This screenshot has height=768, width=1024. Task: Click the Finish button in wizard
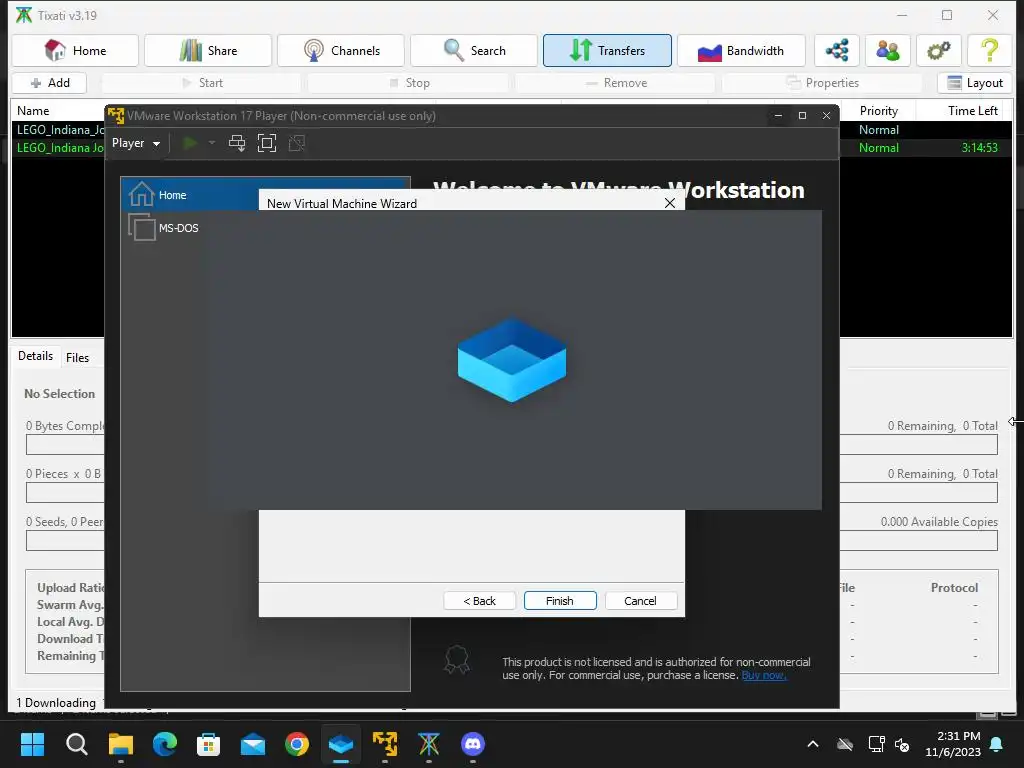[560, 601]
